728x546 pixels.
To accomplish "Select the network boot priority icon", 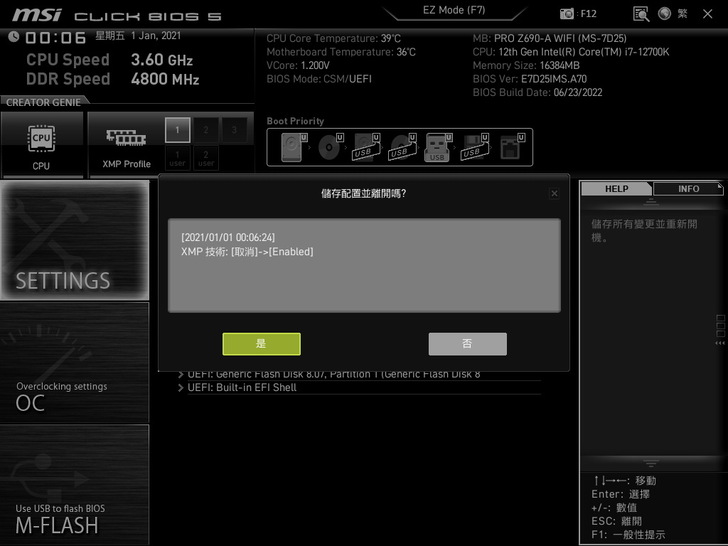I will click(x=512, y=147).
